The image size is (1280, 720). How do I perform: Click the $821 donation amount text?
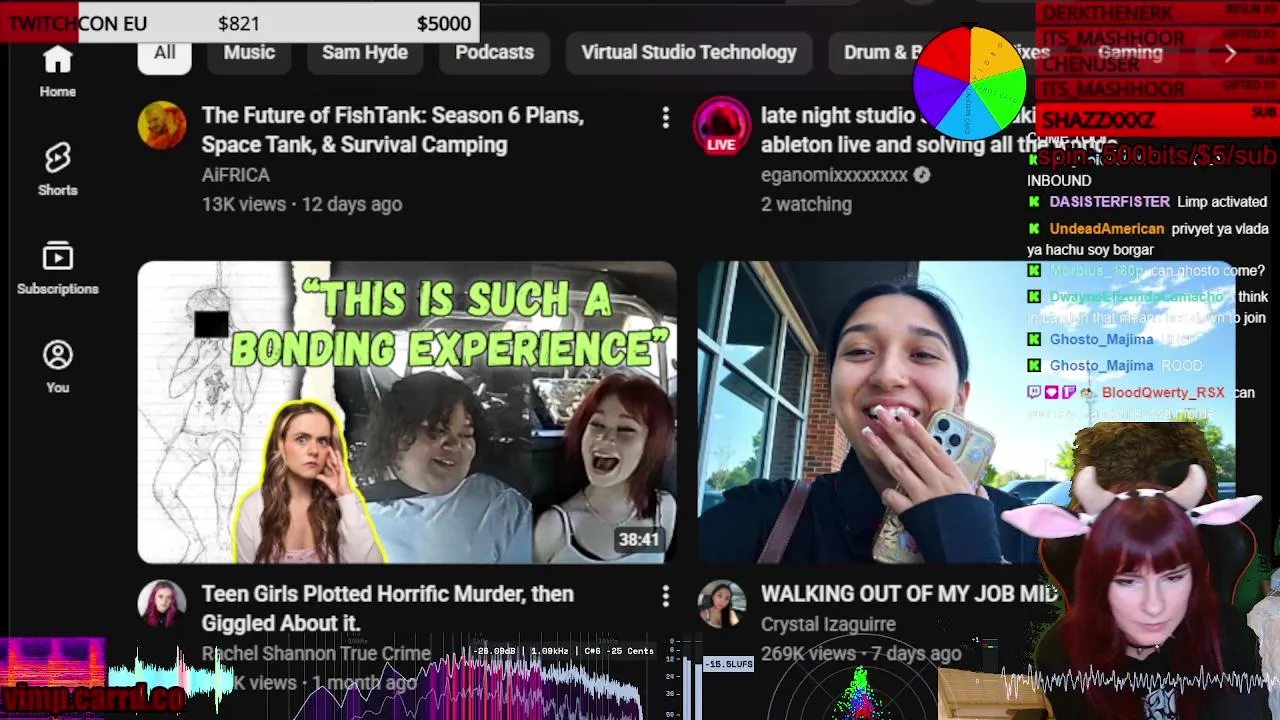[x=238, y=24]
